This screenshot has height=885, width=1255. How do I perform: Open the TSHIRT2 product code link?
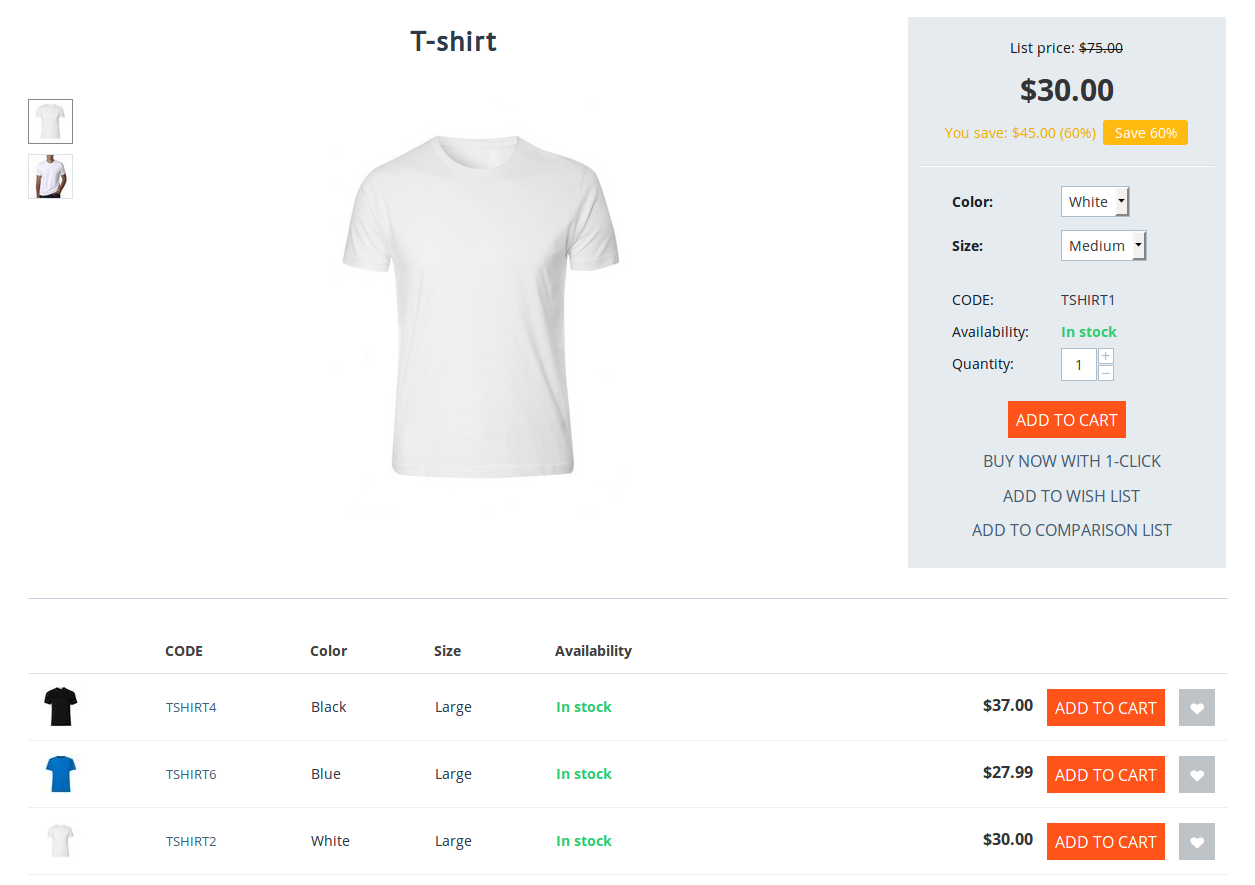point(191,842)
